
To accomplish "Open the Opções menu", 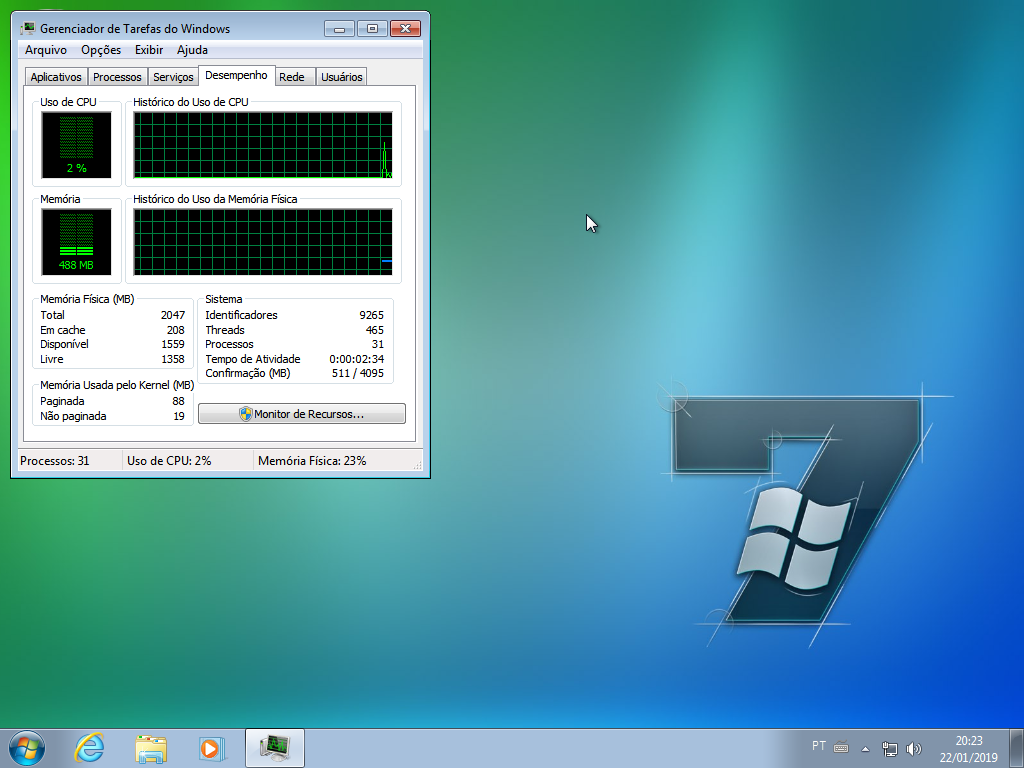I will click(101, 49).
